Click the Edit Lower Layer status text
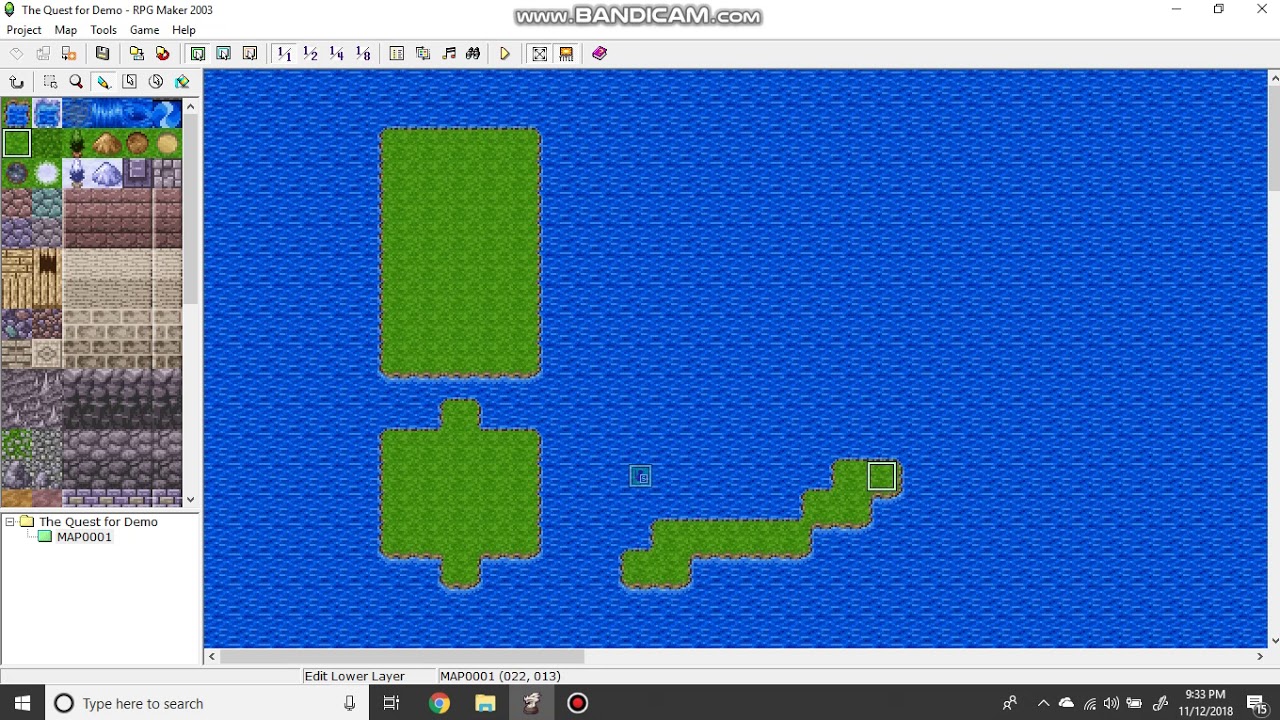Image resolution: width=1280 pixels, height=720 pixels. (354, 676)
